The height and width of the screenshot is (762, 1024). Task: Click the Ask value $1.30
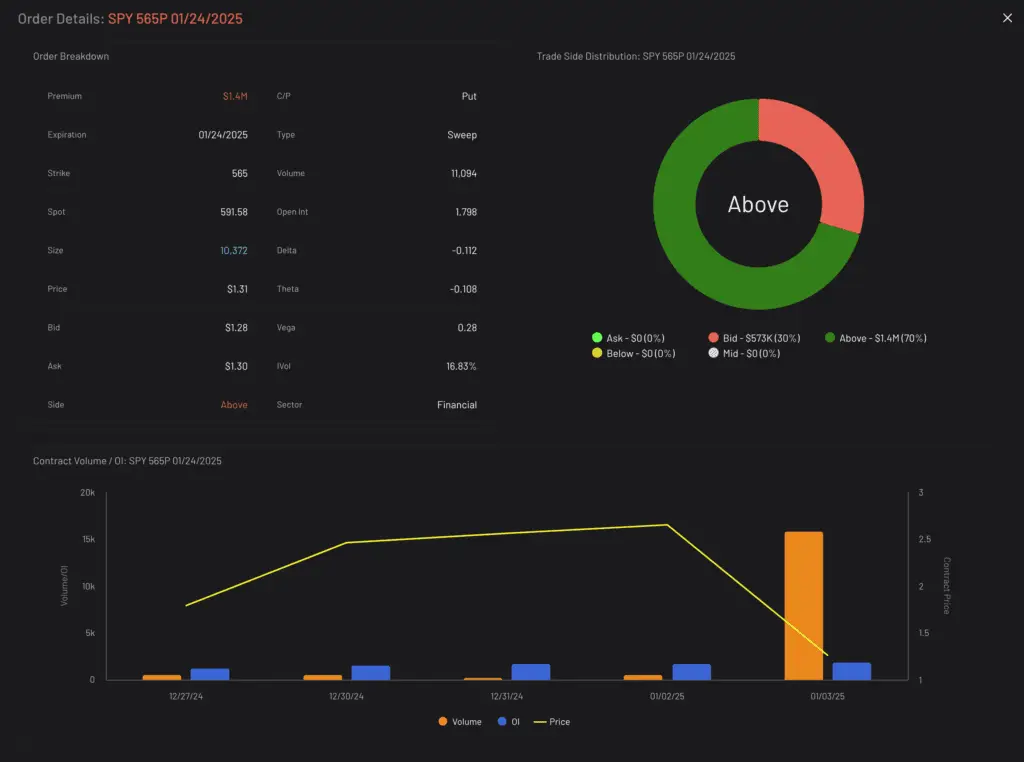tap(236, 366)
